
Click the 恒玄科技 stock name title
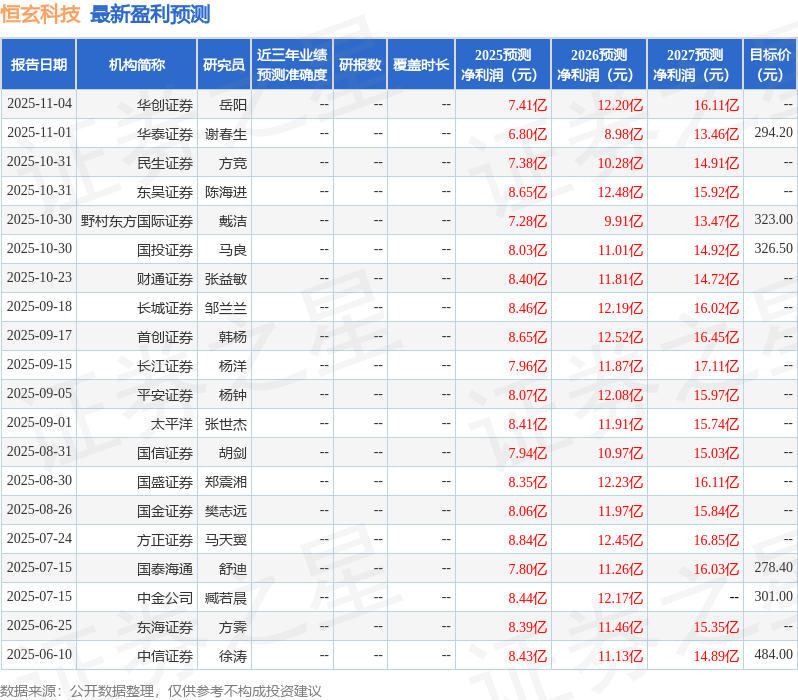click(x=40, y=14)
